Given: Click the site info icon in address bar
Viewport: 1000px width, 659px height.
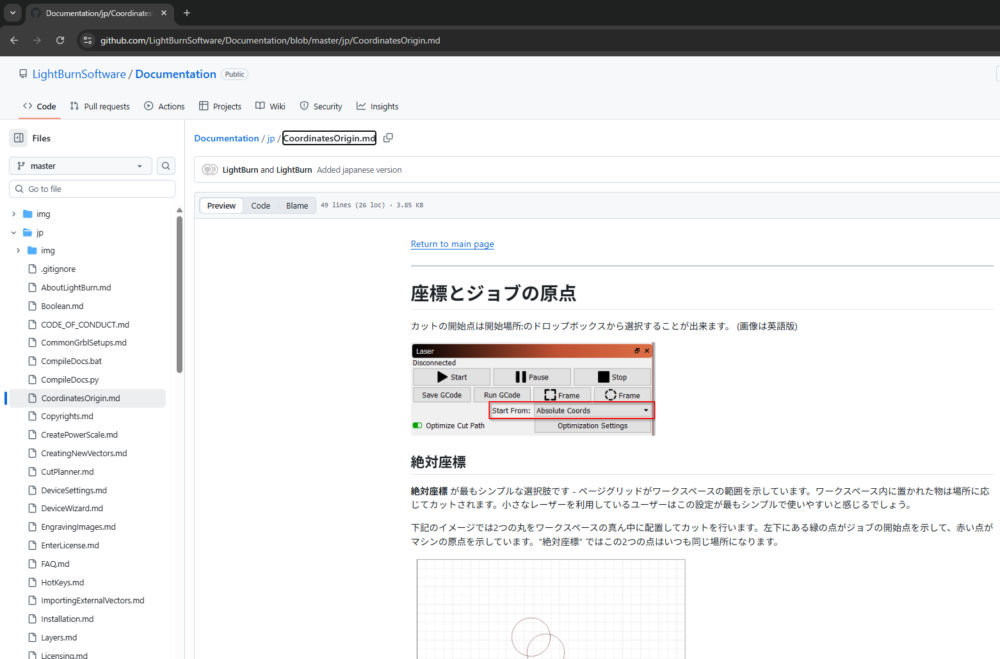Looking at the screenshot, I should tap(87, 40).
